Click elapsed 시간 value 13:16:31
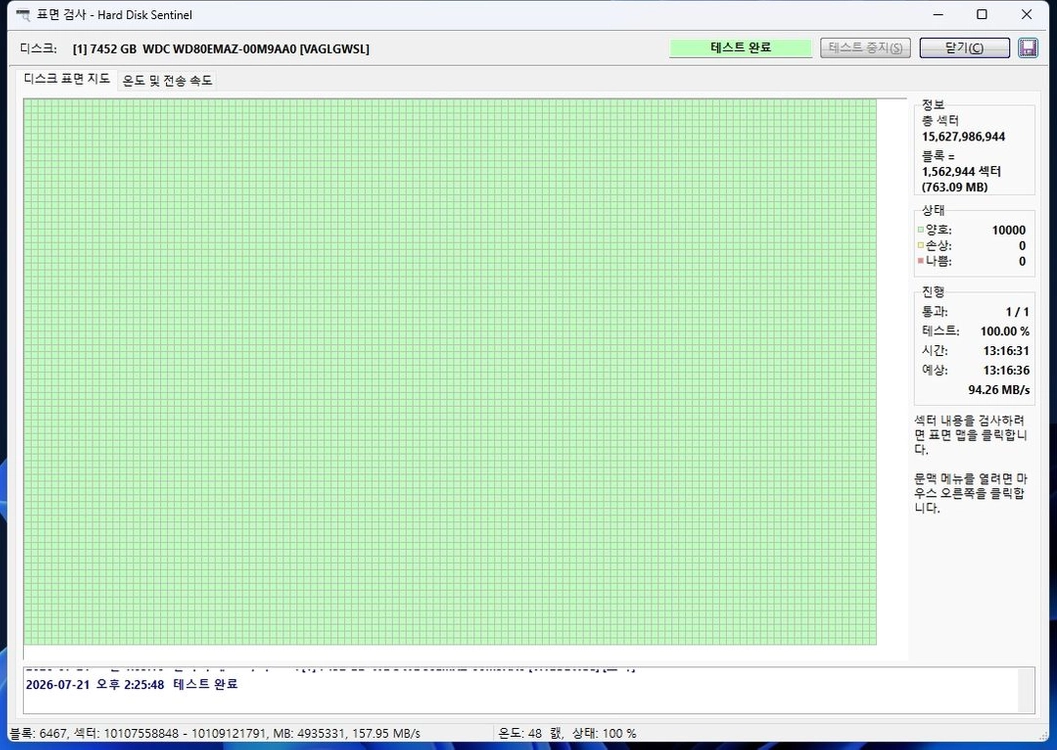 click(1006, 351)
